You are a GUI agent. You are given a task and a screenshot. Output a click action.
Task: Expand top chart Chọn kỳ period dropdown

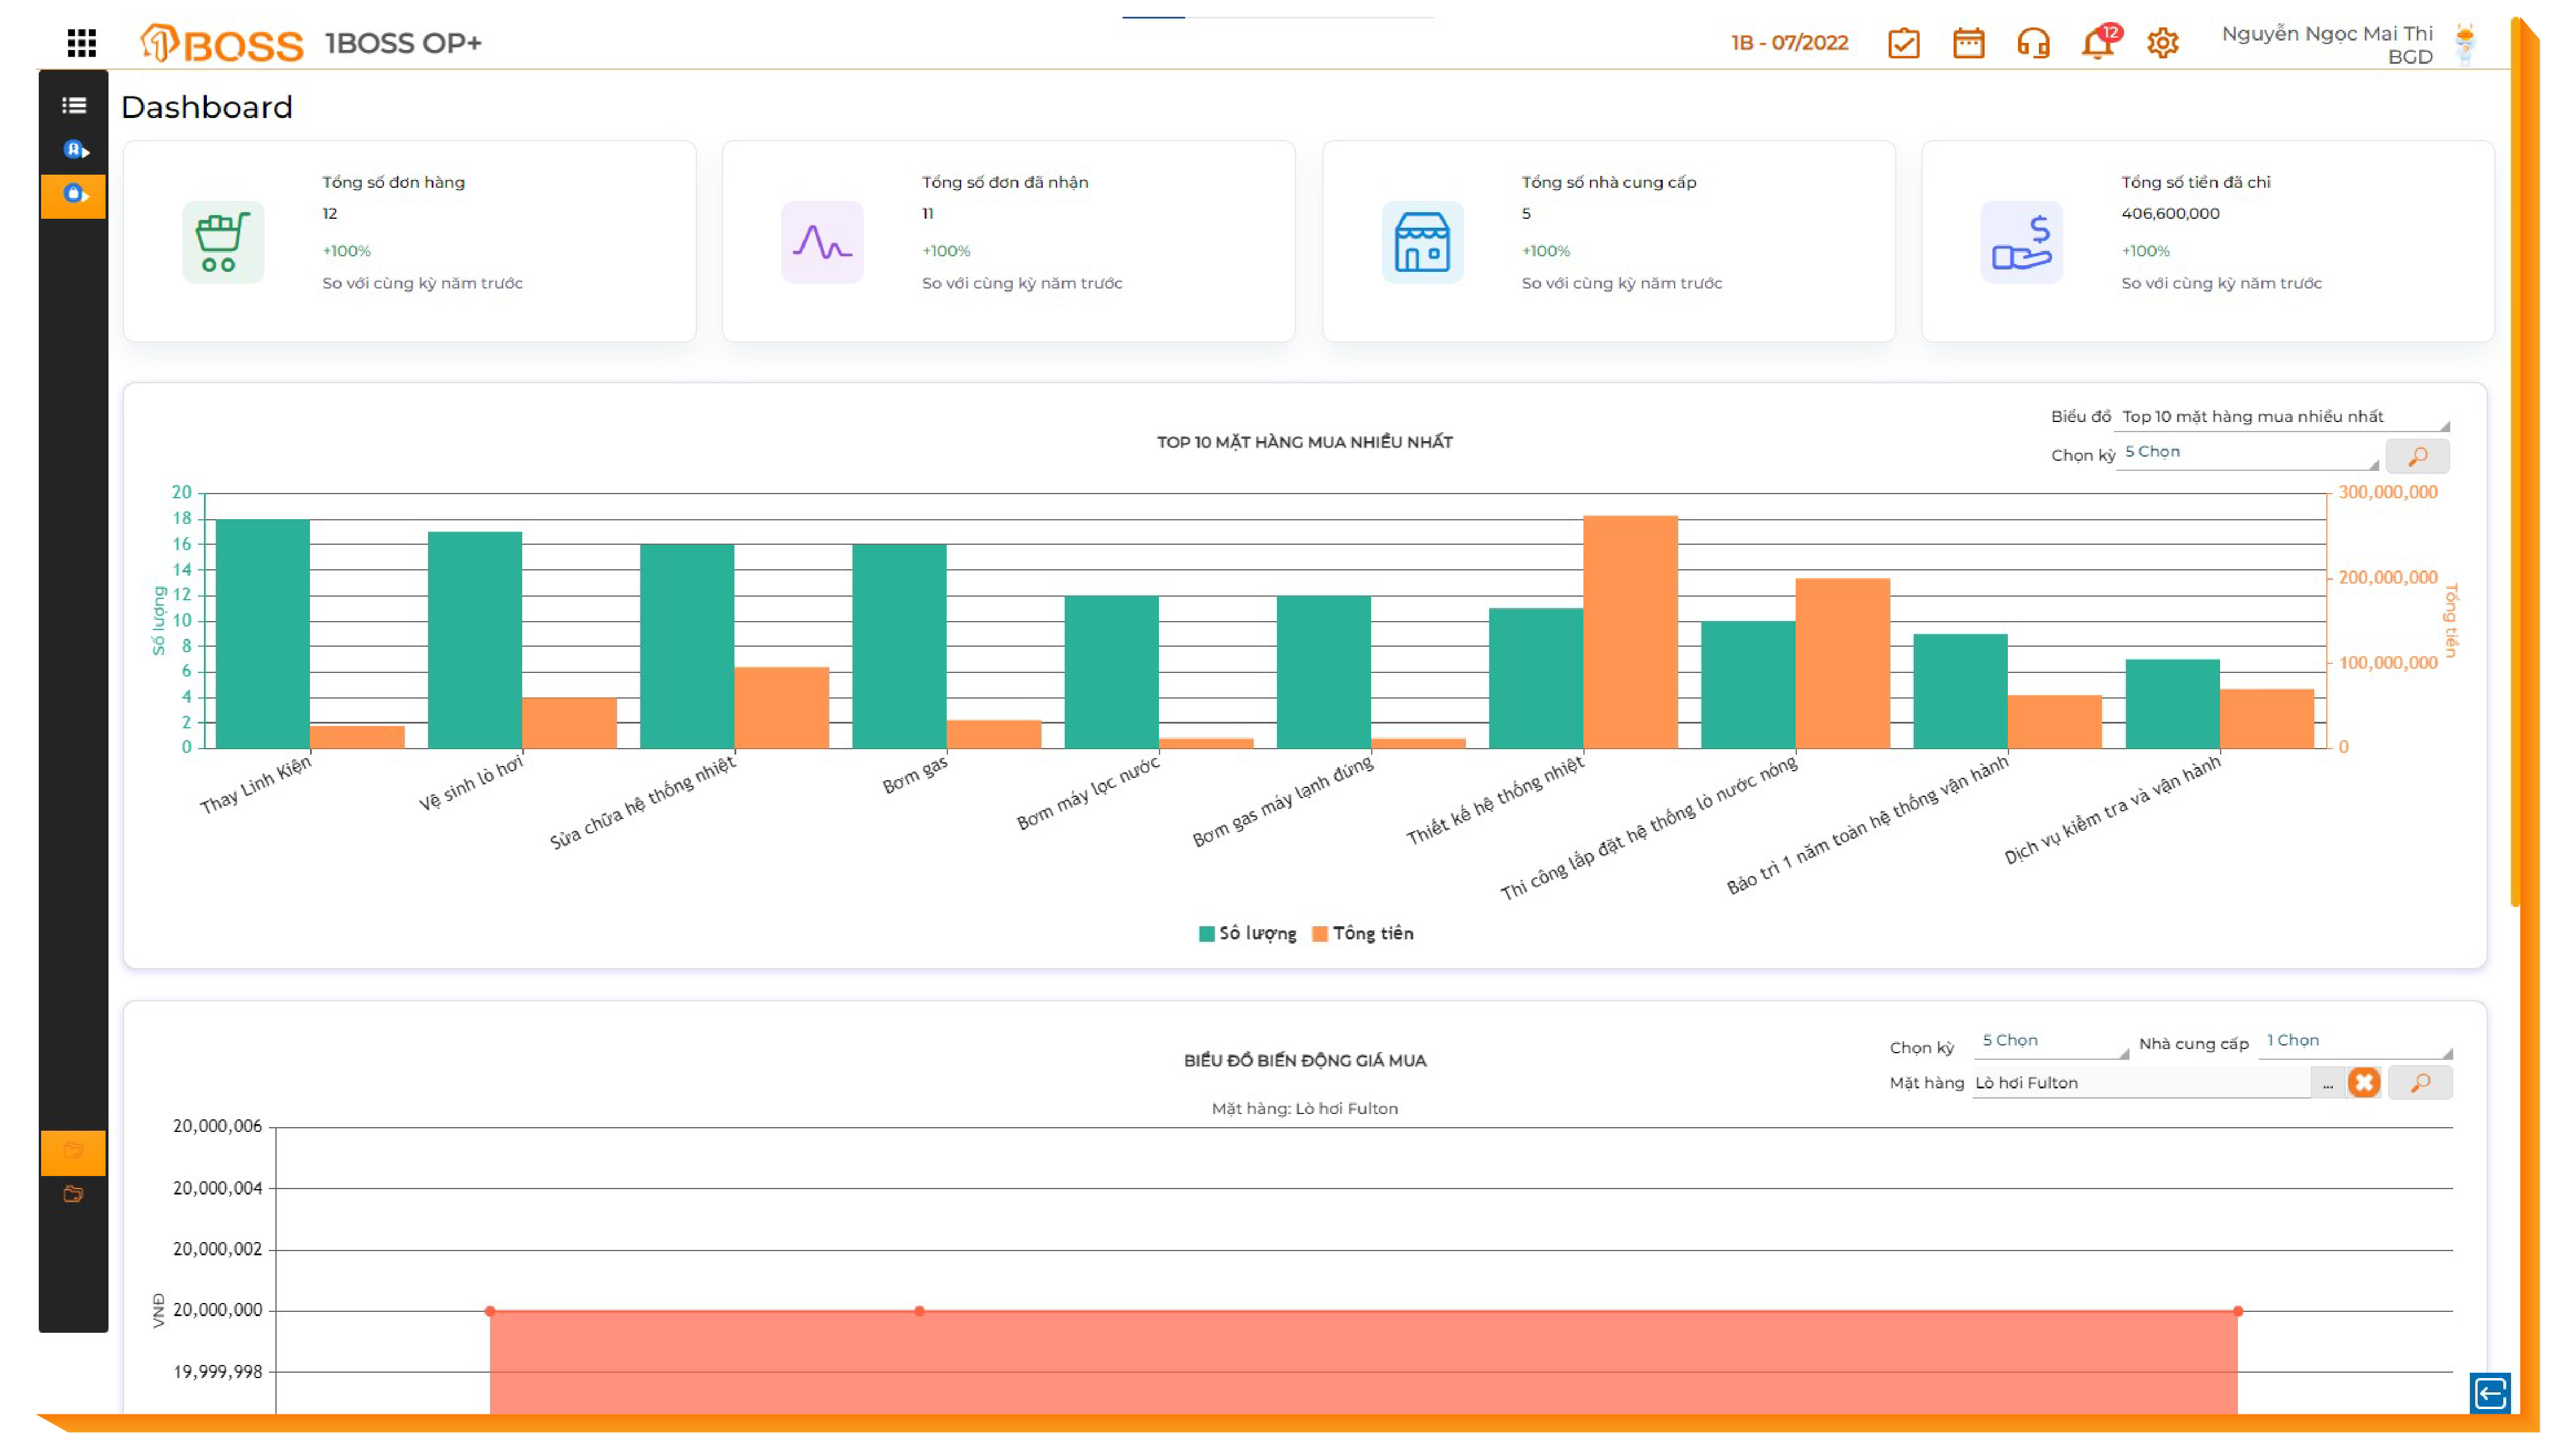click(2246, 453)
